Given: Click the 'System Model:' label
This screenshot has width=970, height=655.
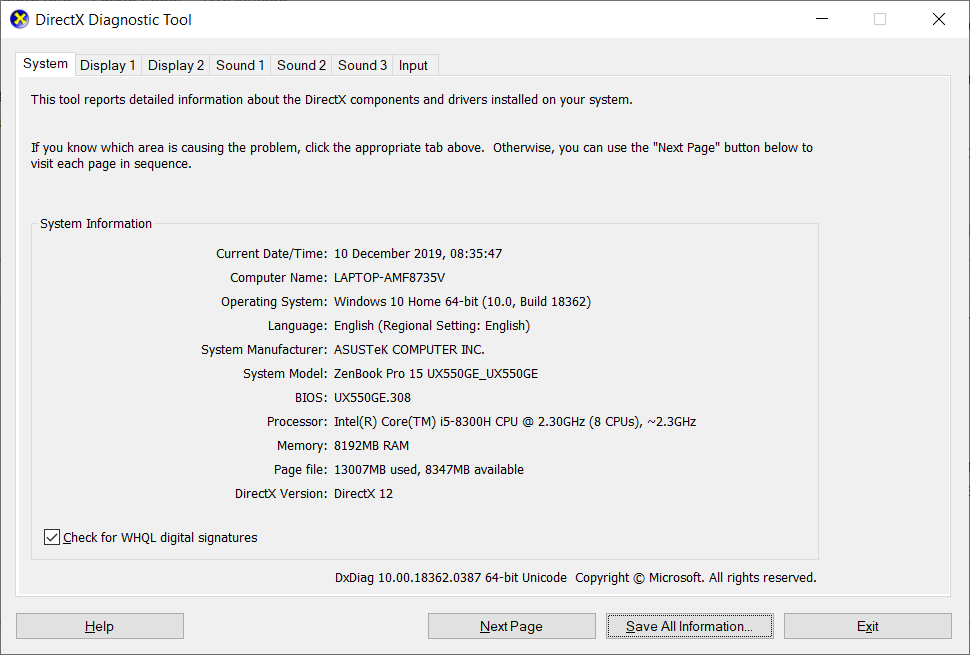Looking at the screenshot, I should click(285, 374).
